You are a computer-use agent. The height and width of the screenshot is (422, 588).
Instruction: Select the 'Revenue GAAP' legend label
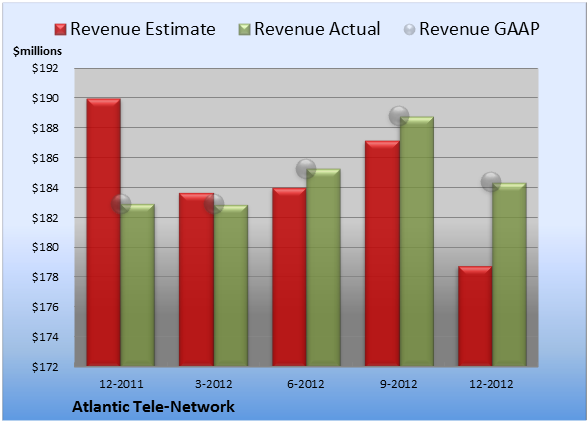click(x=479, y=29)
